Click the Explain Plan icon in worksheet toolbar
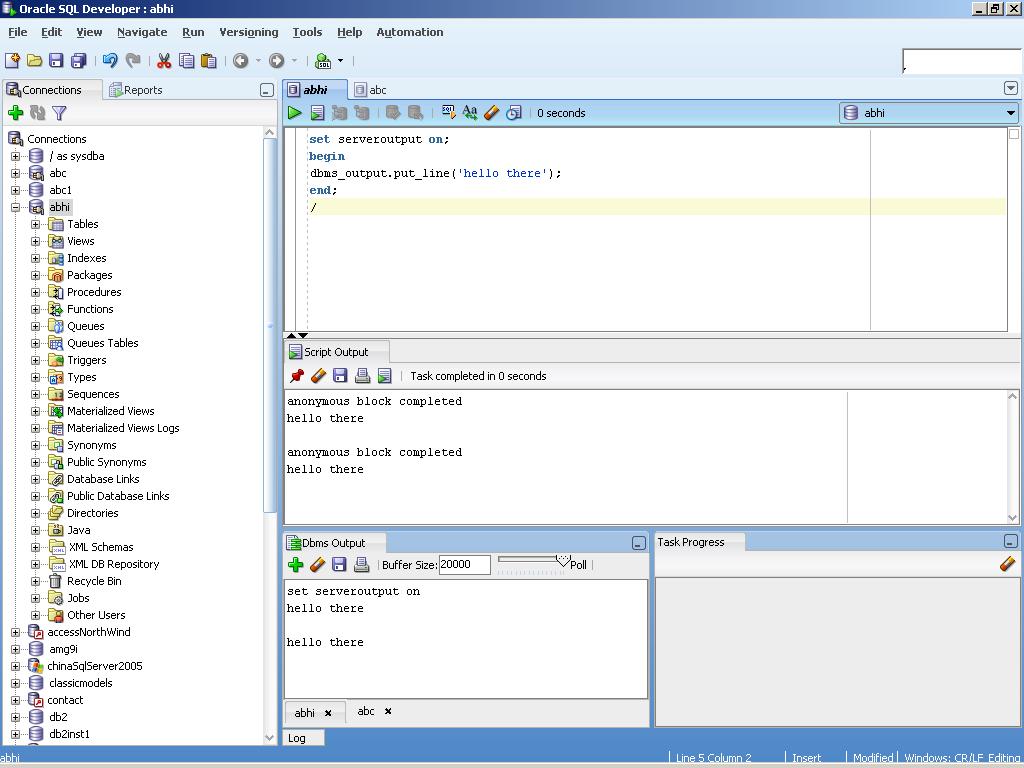This screenshot has height=768, width=1024. (448, 113)
